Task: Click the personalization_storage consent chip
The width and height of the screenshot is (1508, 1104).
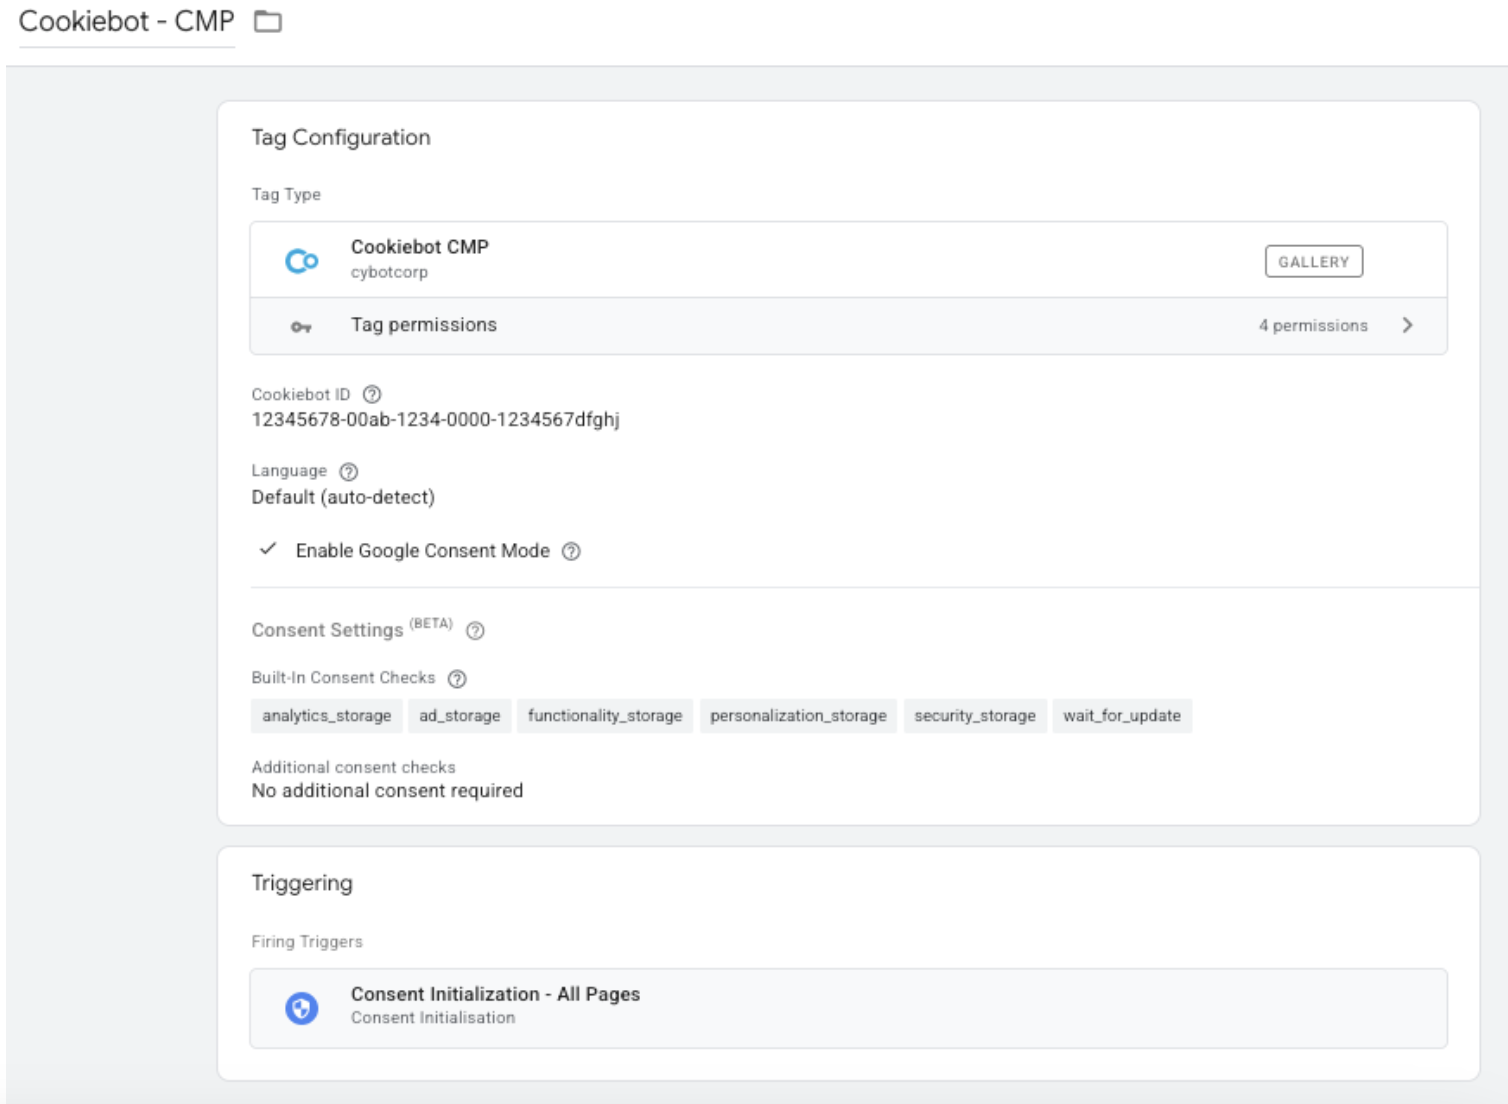Action: 798,716
